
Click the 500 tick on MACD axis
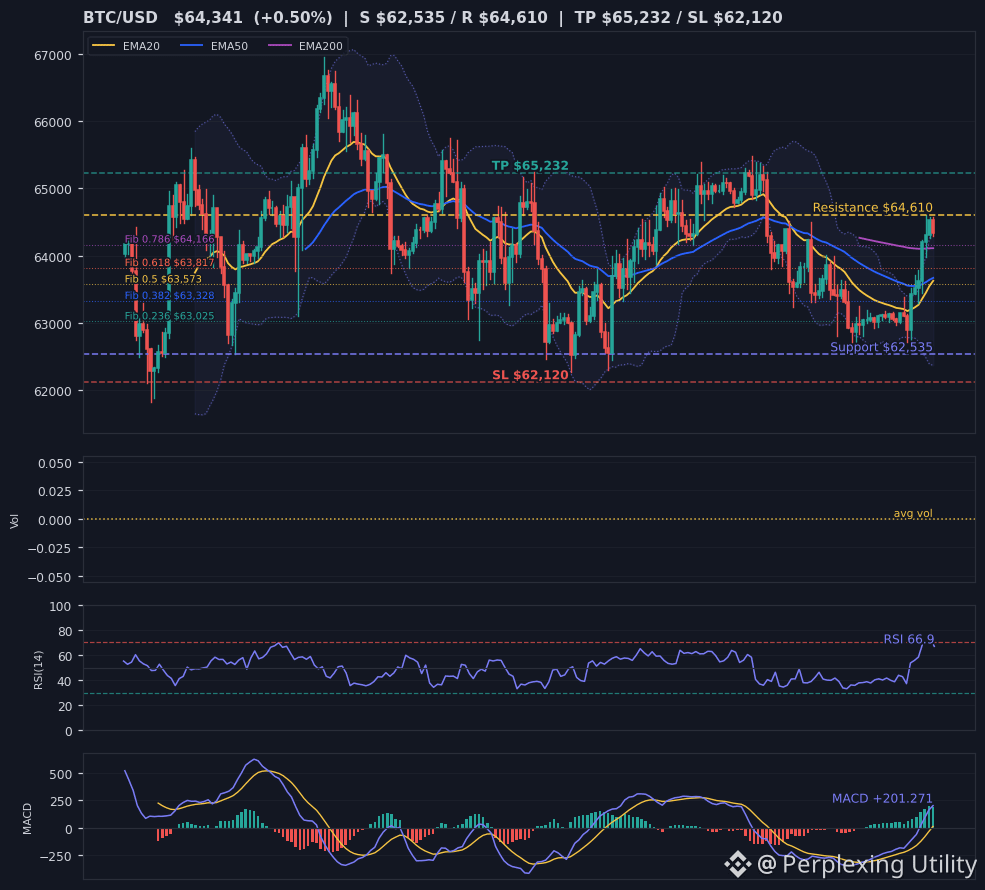[x=60, y=774]
